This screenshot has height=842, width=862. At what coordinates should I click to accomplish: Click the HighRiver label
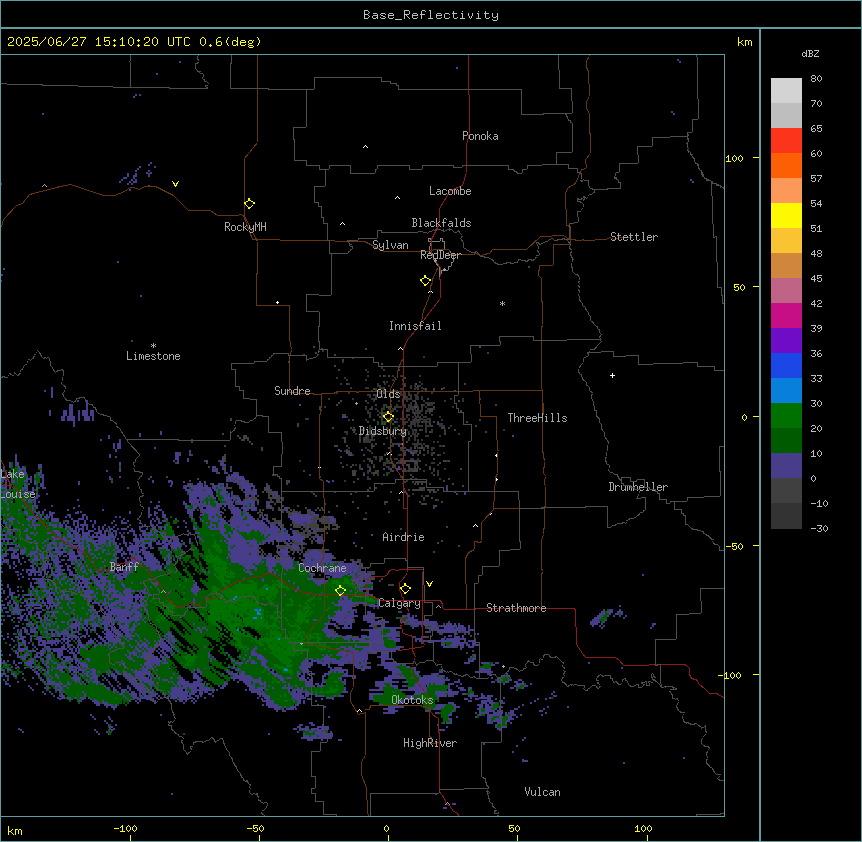pos(430,743)
